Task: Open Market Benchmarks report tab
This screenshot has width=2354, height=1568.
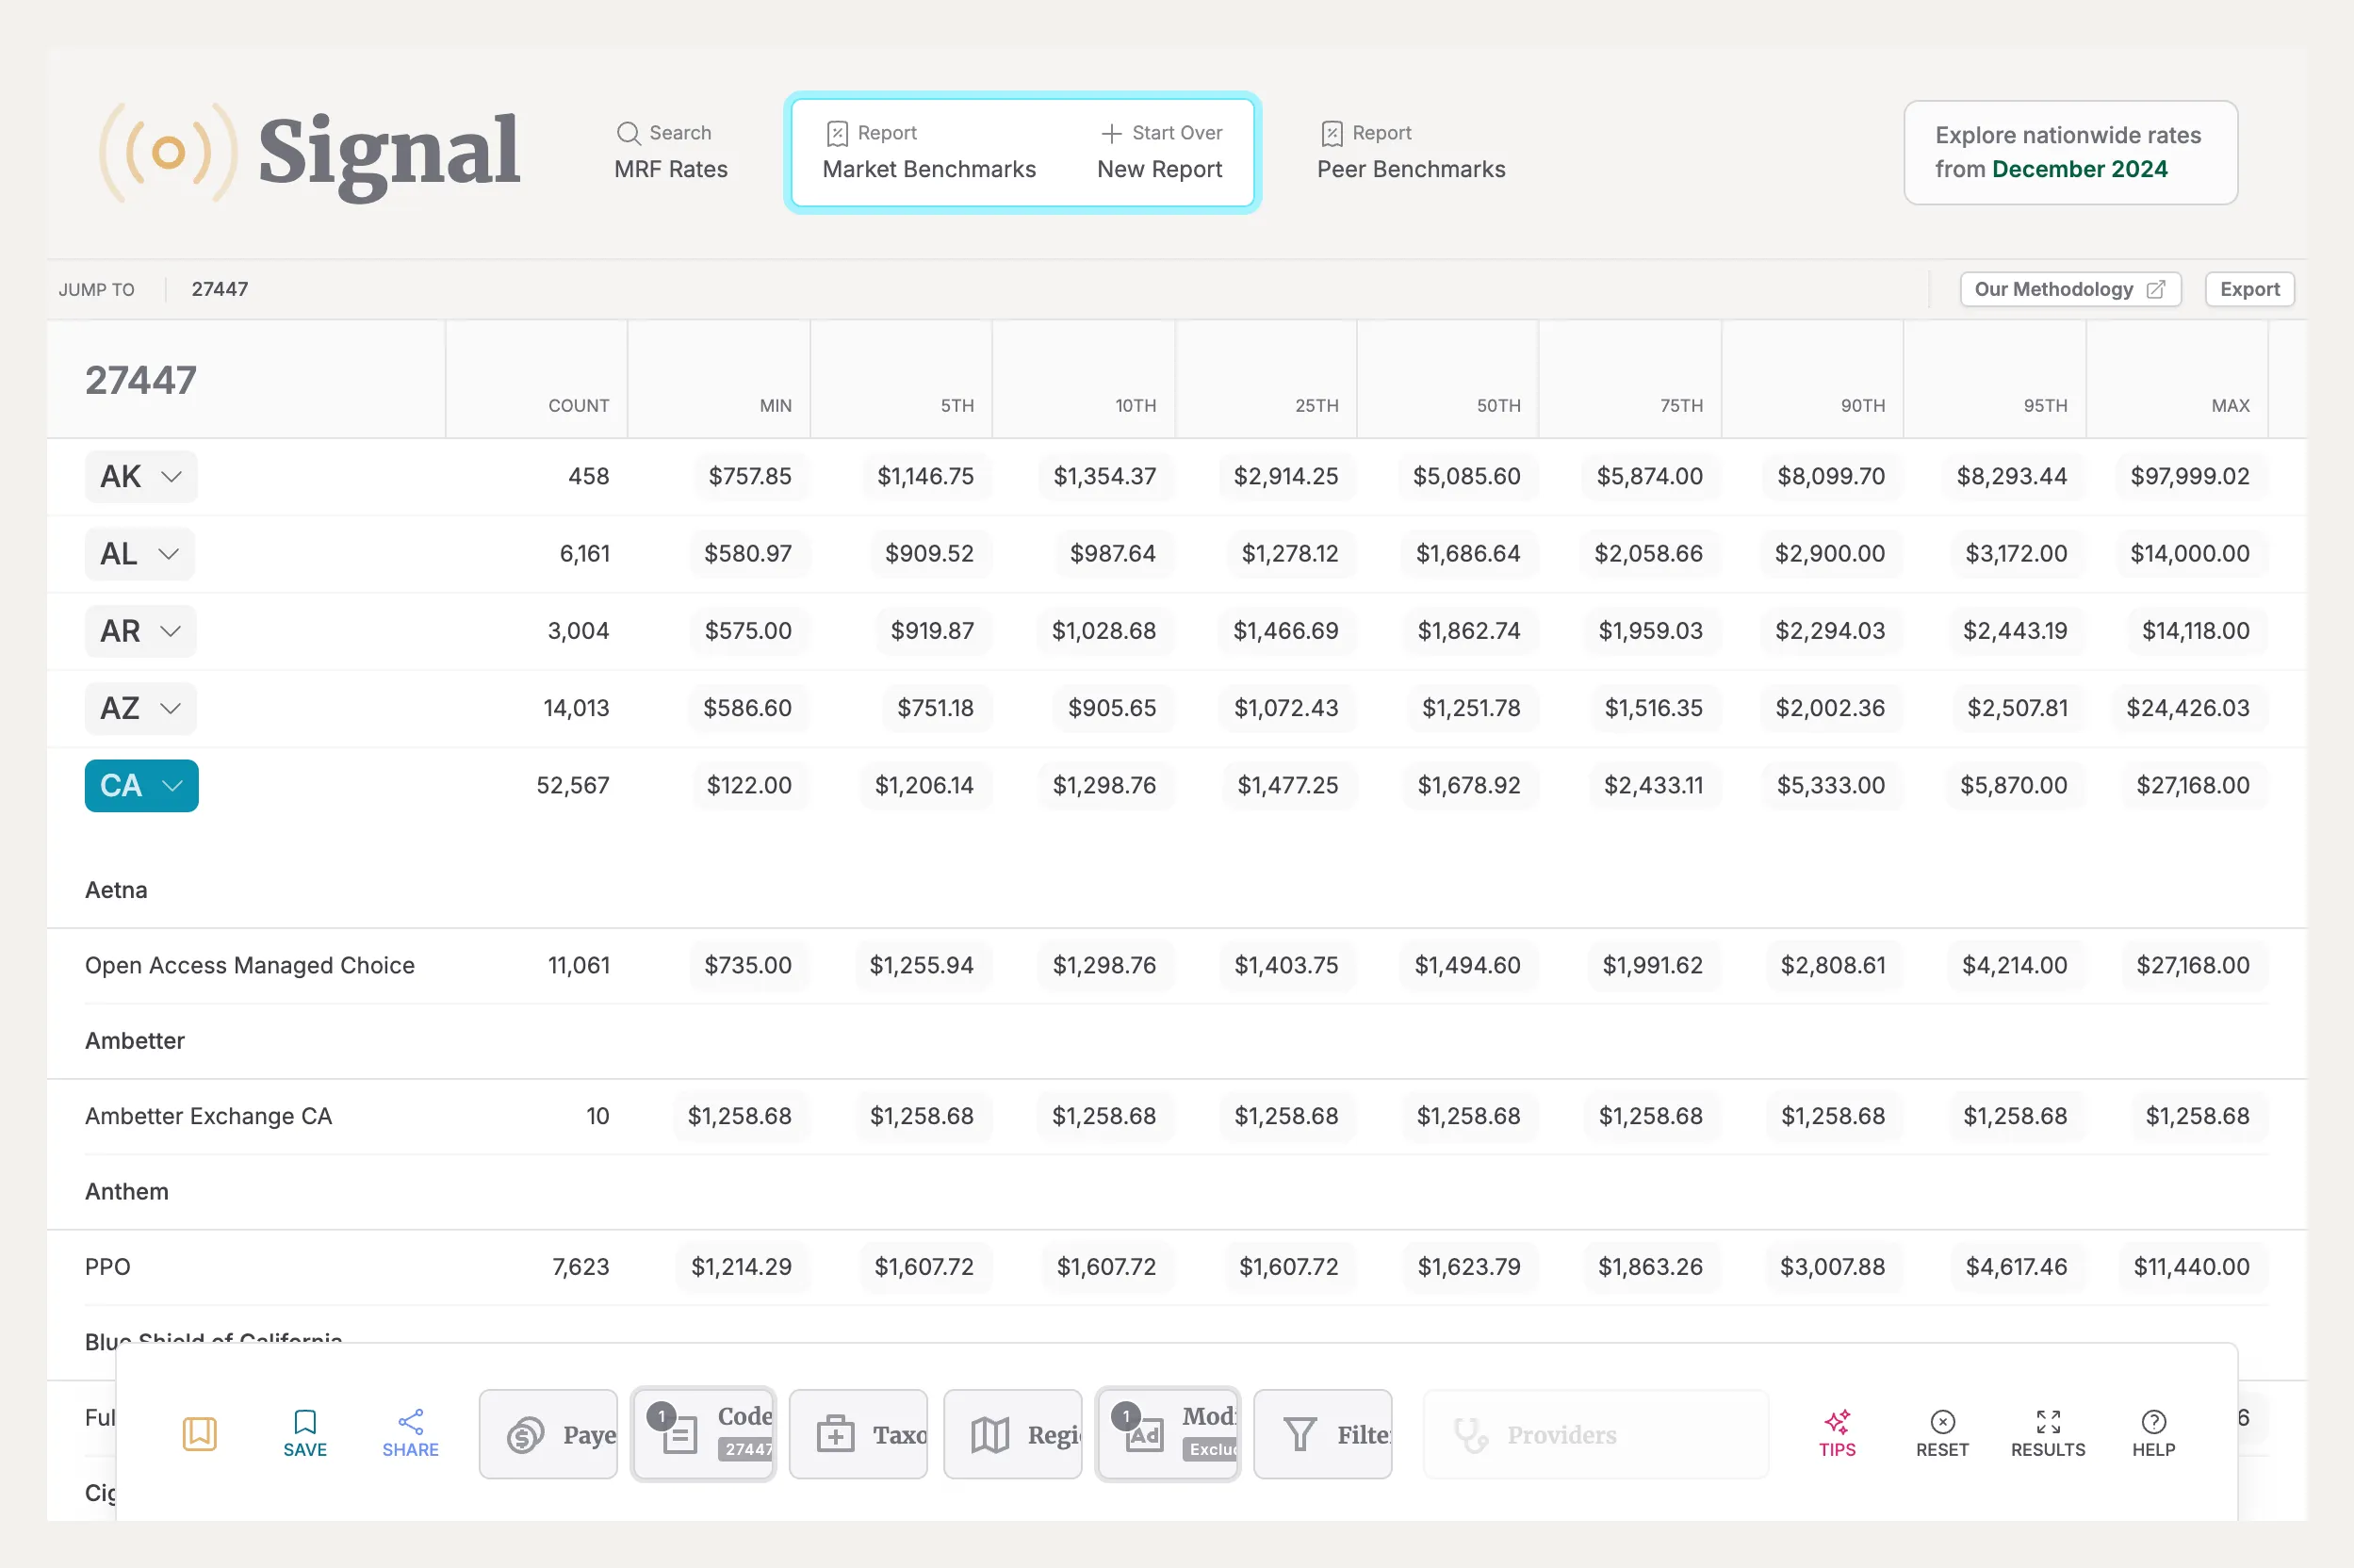Action: pyautogui.click(x=929, y=152)
